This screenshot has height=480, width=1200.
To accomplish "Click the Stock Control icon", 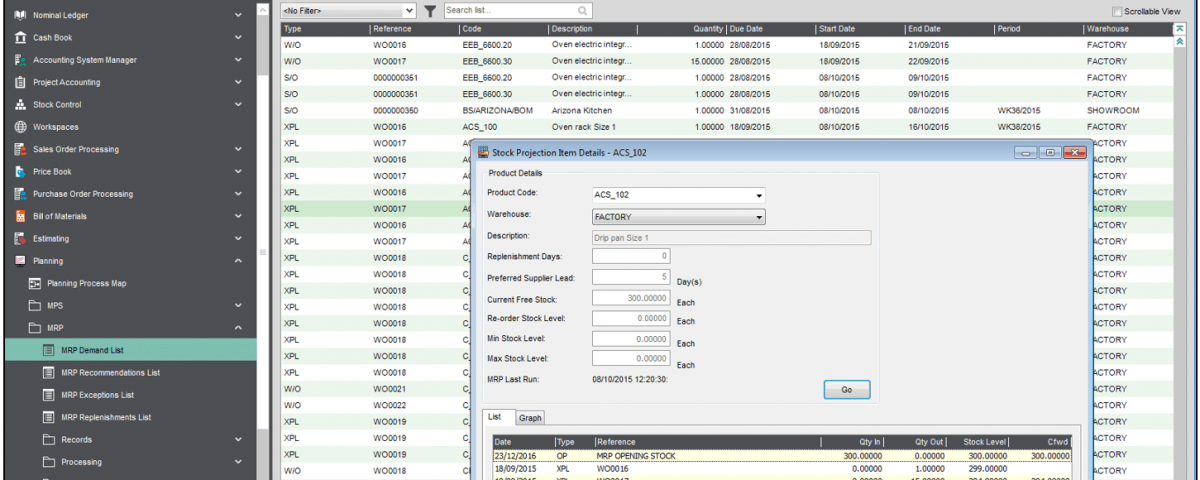I will (21, 104).
